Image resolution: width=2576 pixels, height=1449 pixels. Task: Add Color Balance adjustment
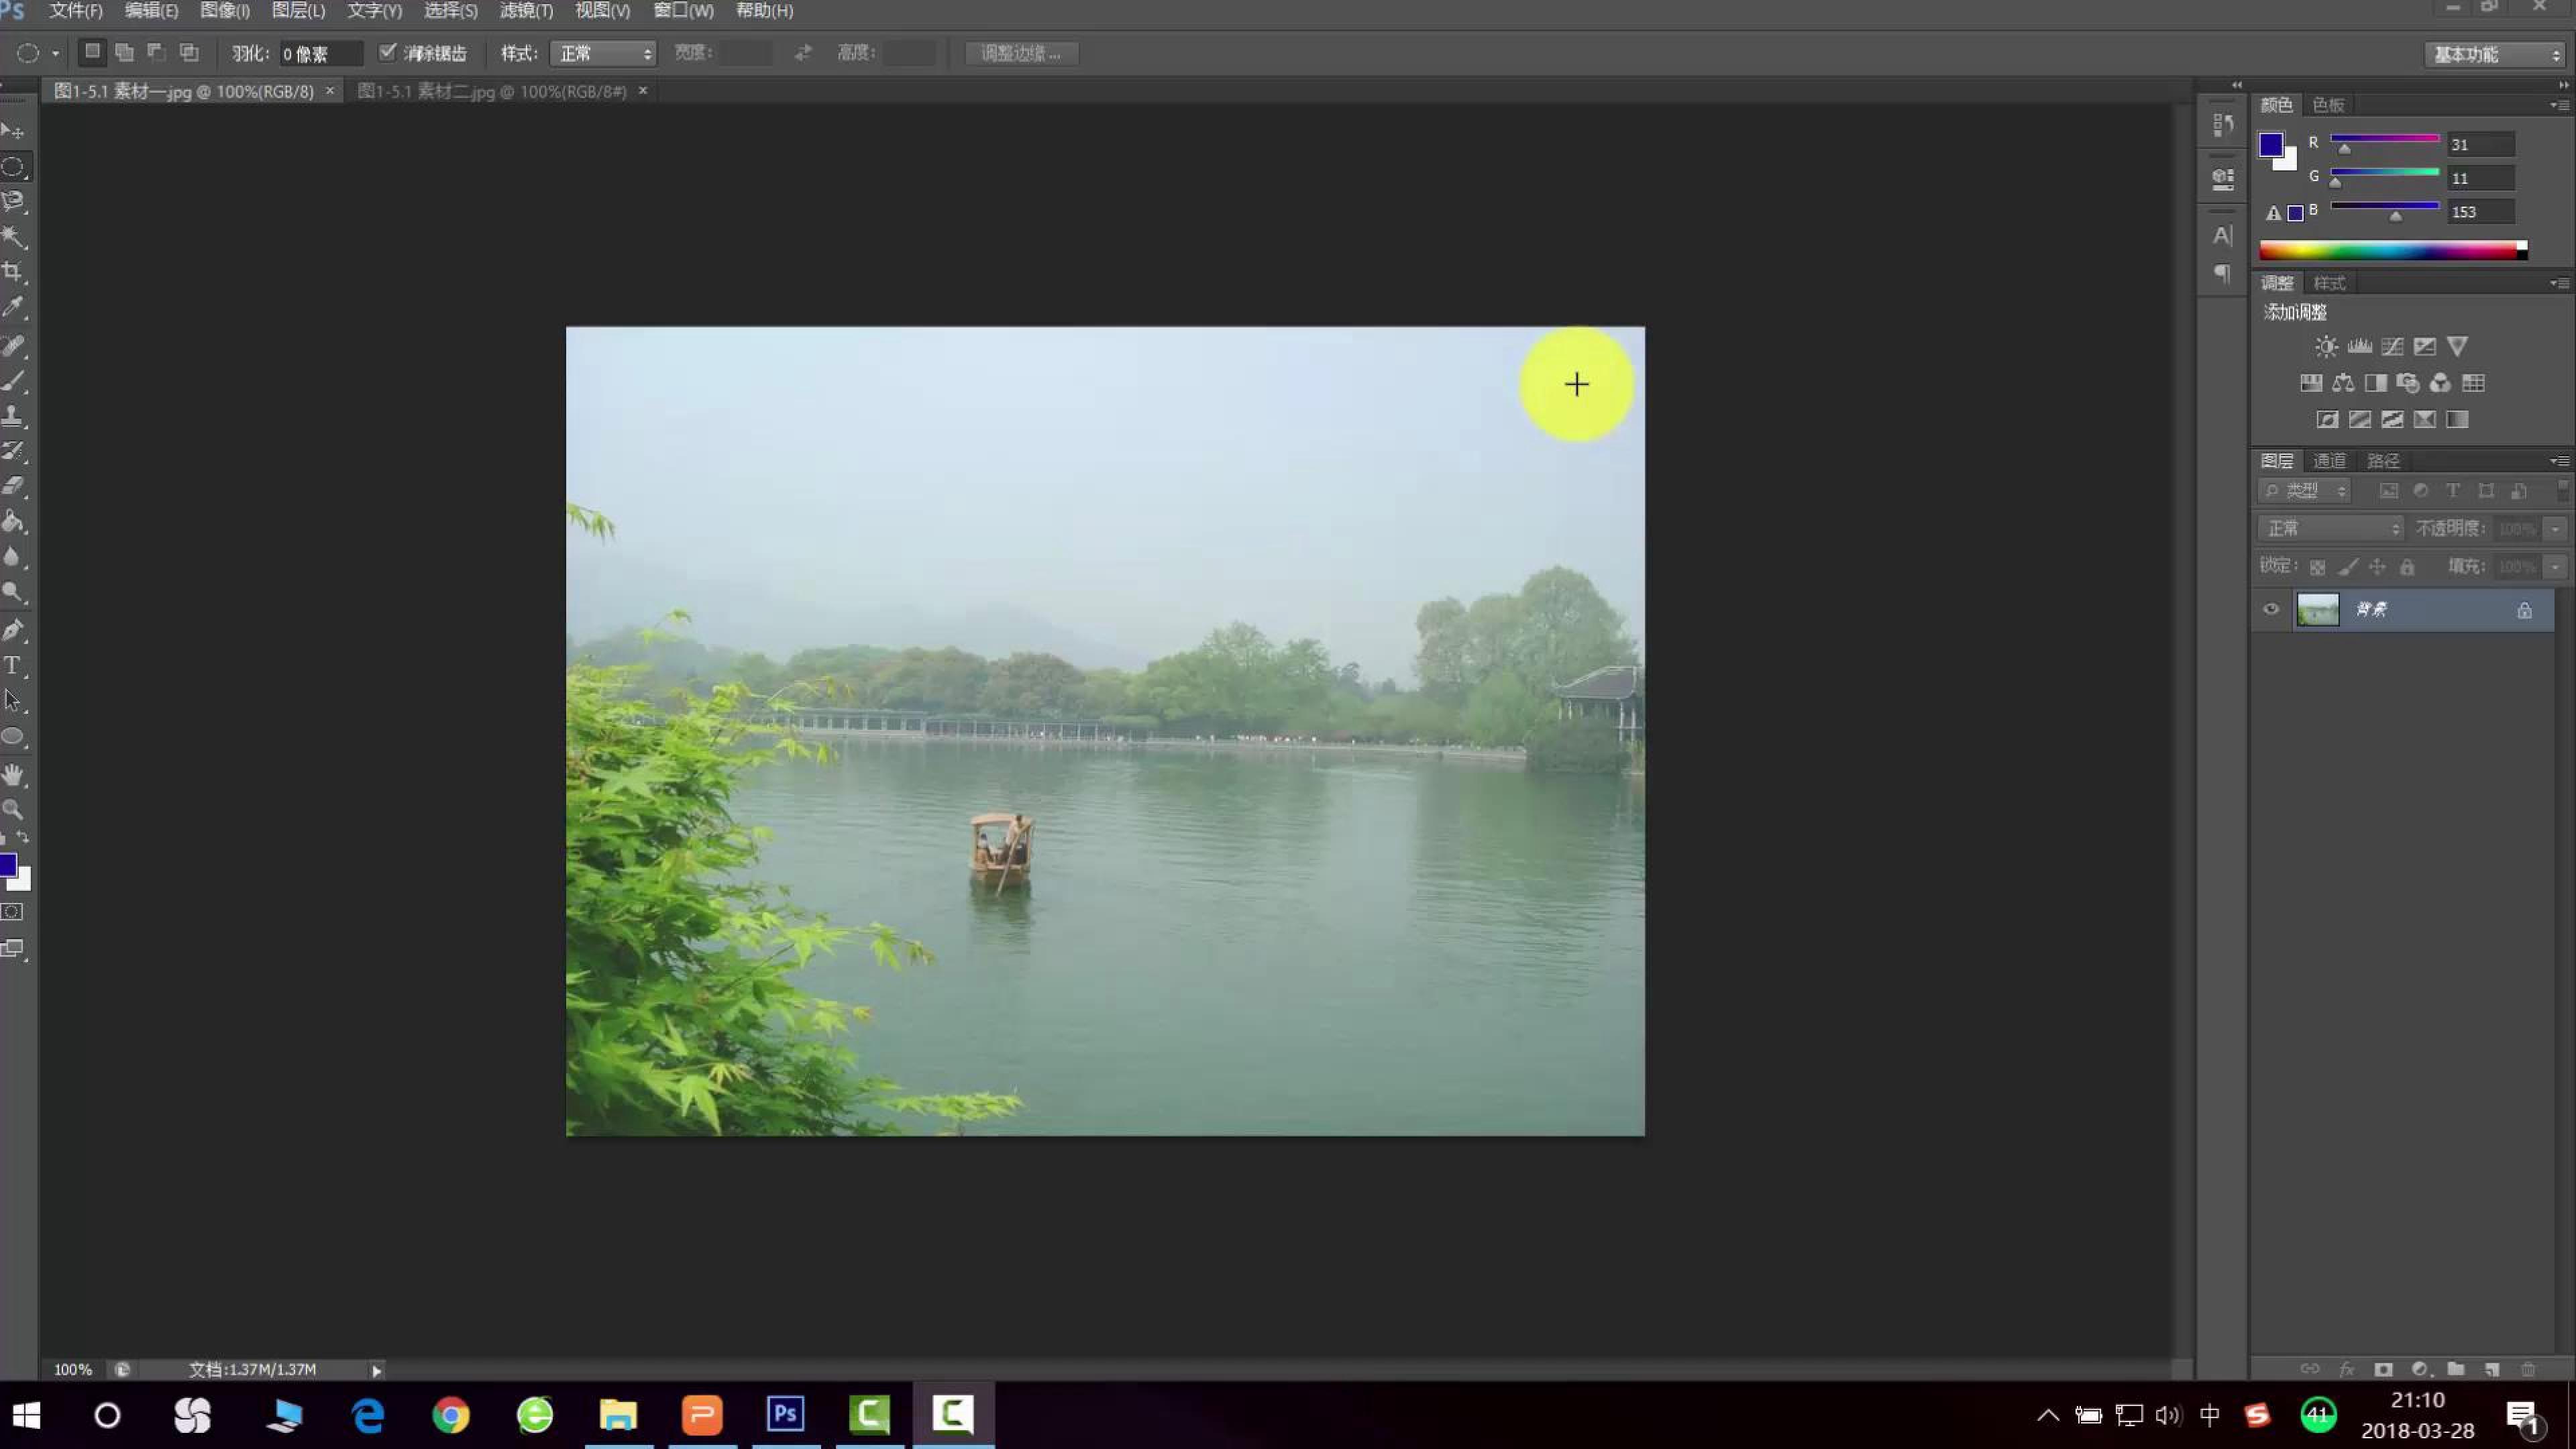coord(2343,383)
